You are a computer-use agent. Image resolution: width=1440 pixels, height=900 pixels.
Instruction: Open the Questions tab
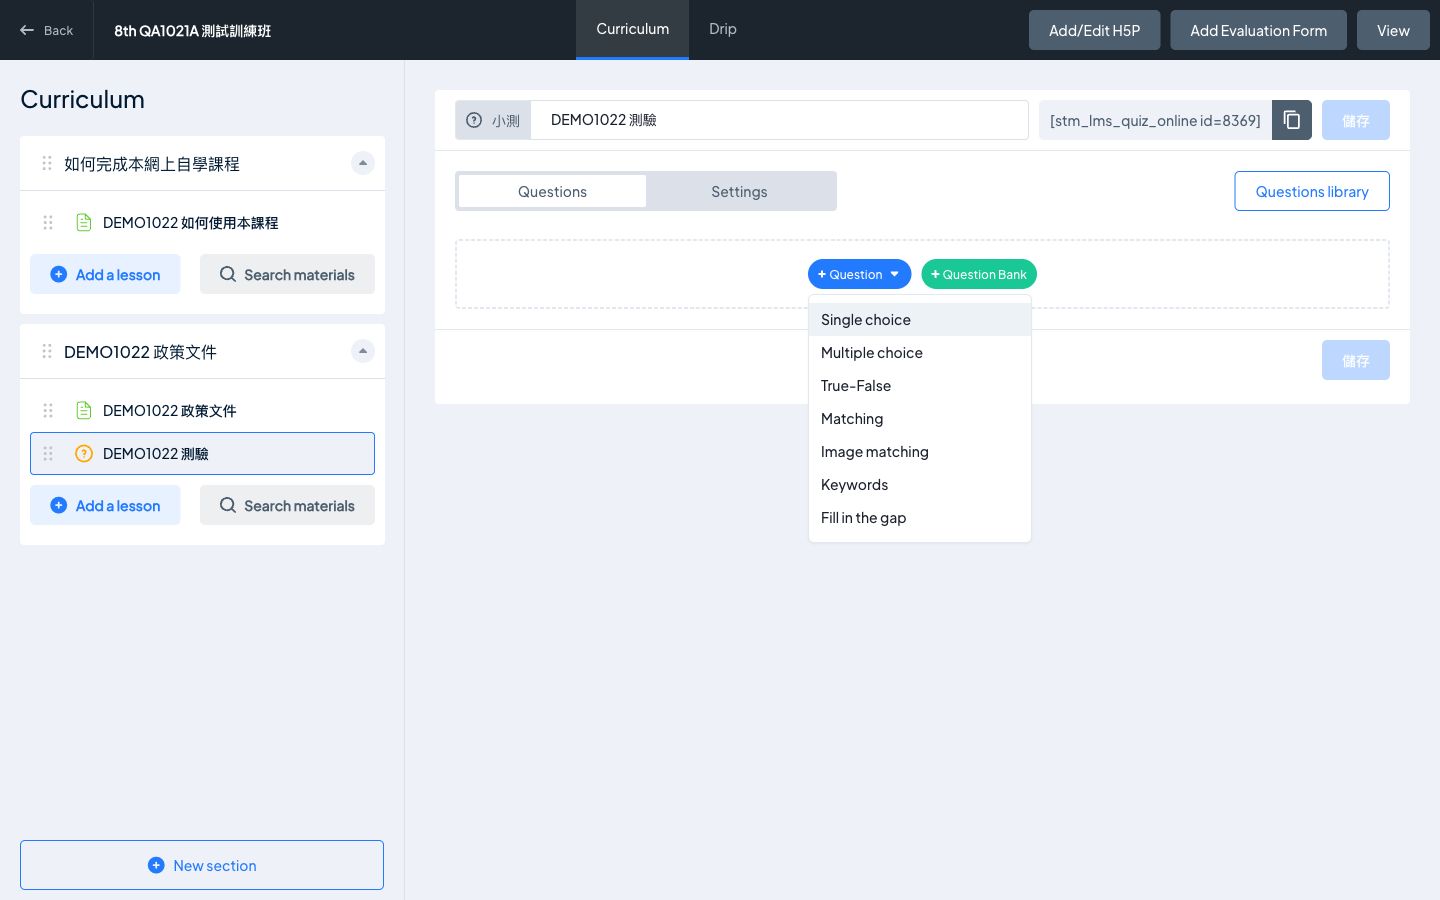pyautogui.click(x=552, y=191)
